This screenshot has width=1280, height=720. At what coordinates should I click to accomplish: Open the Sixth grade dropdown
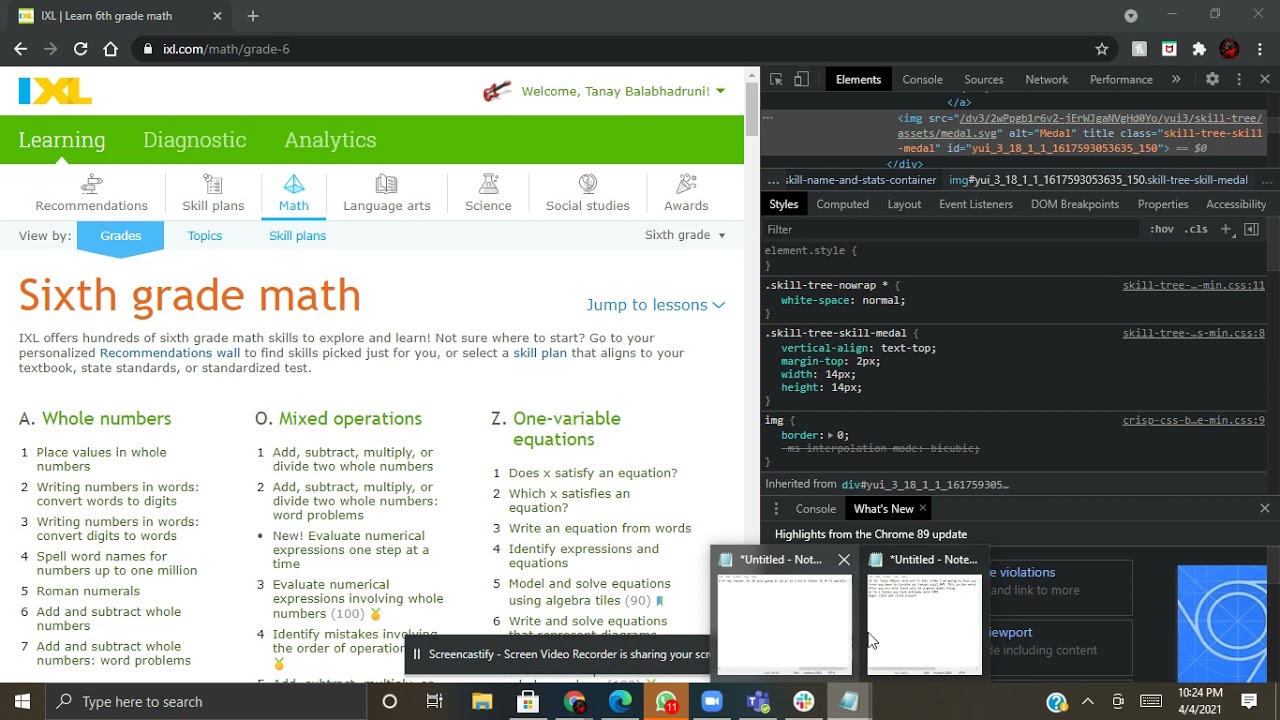pyautogui.click(x=685, y=235)
